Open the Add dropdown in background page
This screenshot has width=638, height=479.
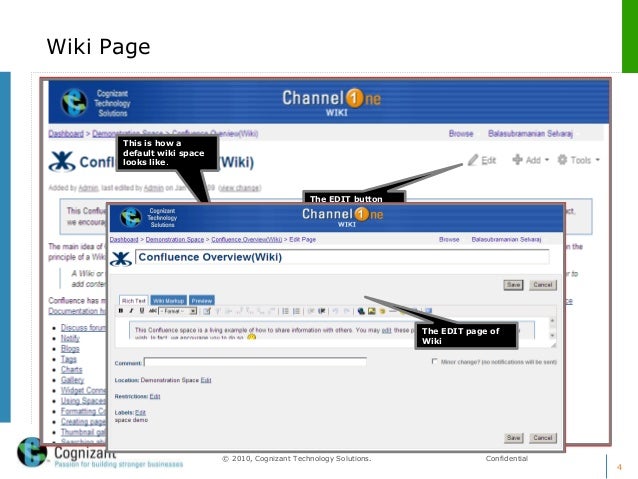pyautogui.click(x=531, y=160)
